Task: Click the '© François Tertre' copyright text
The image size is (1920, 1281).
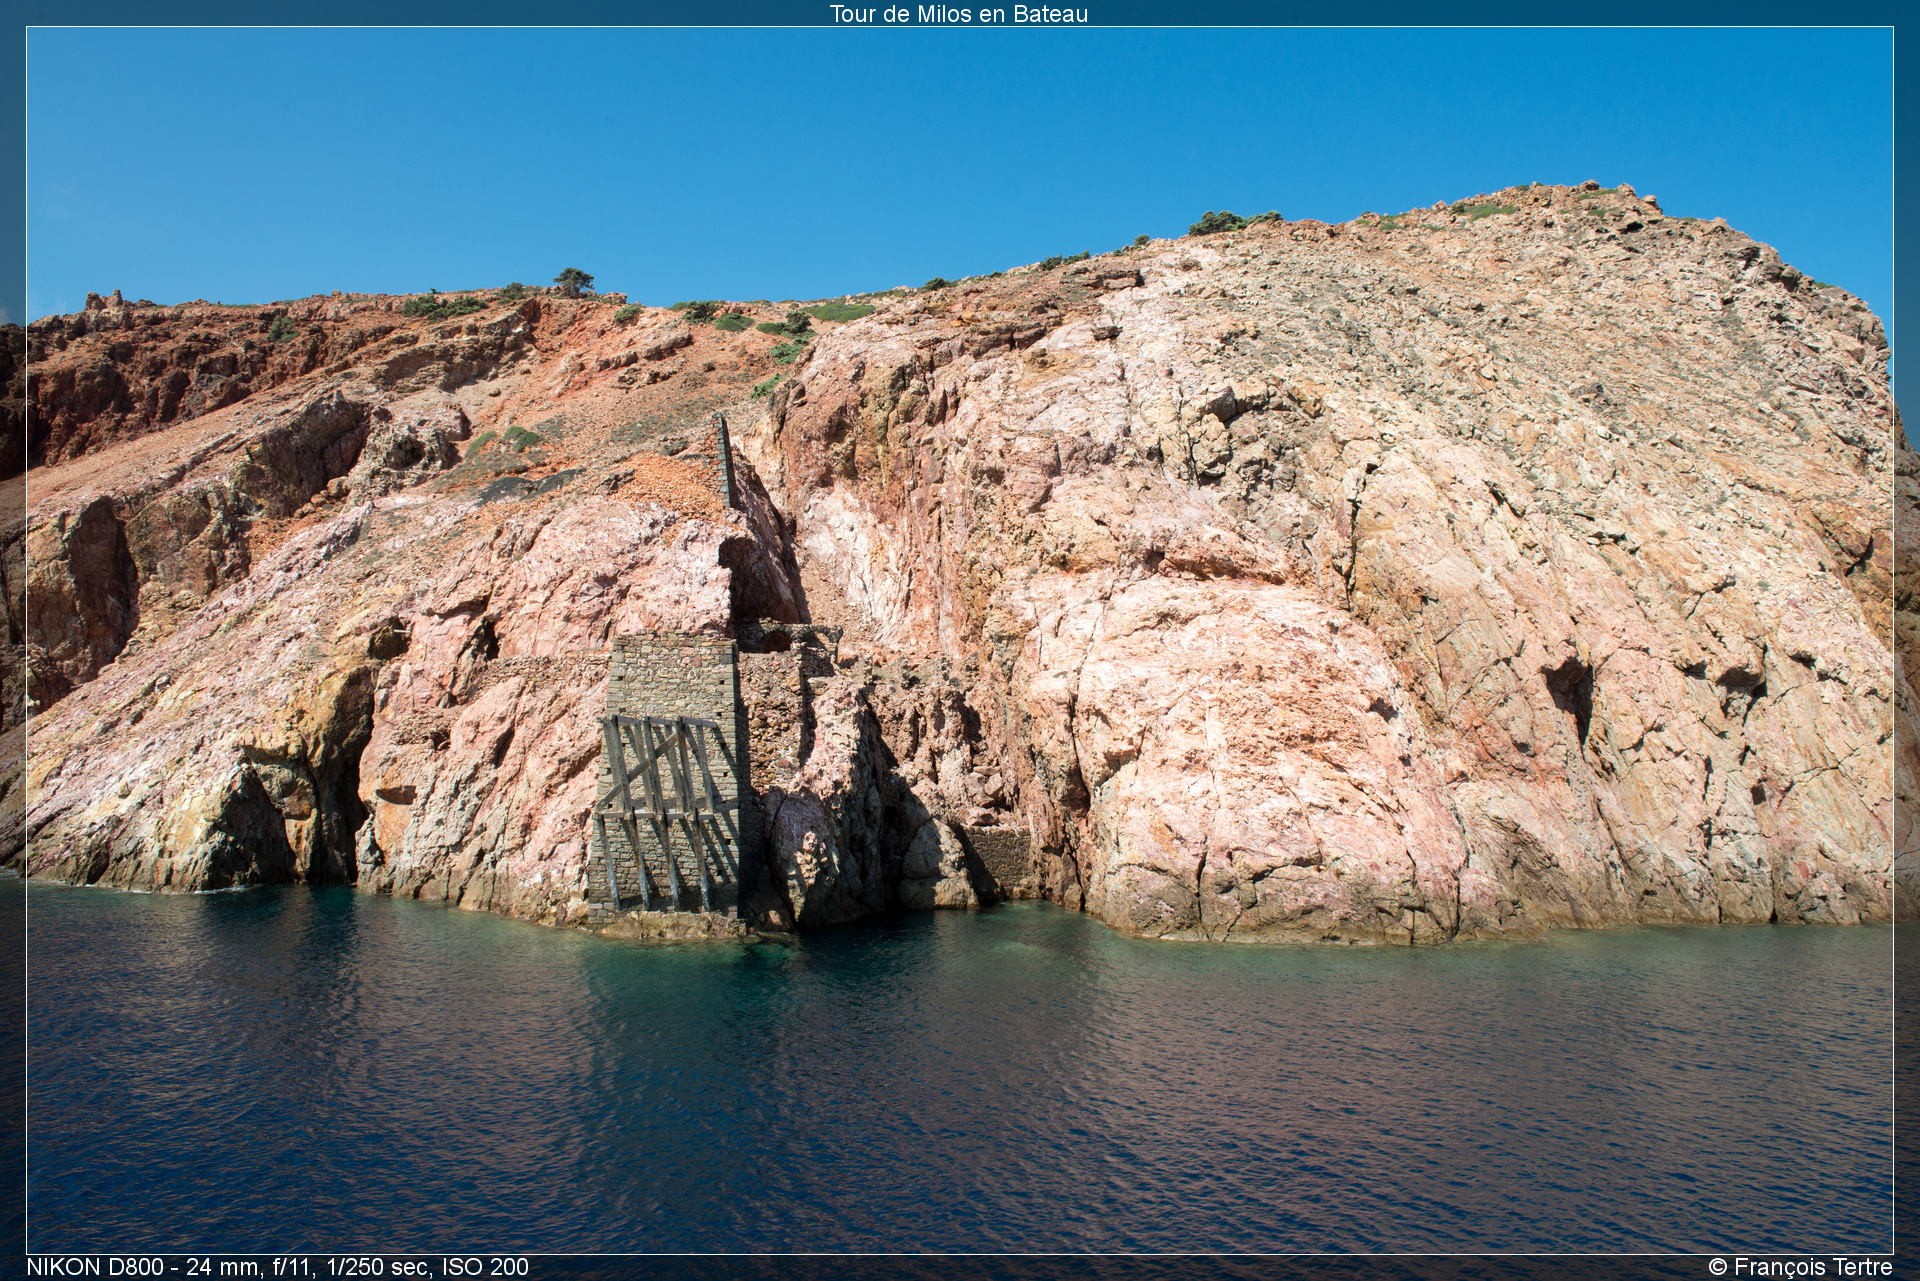Action: pos(1801,1267)
